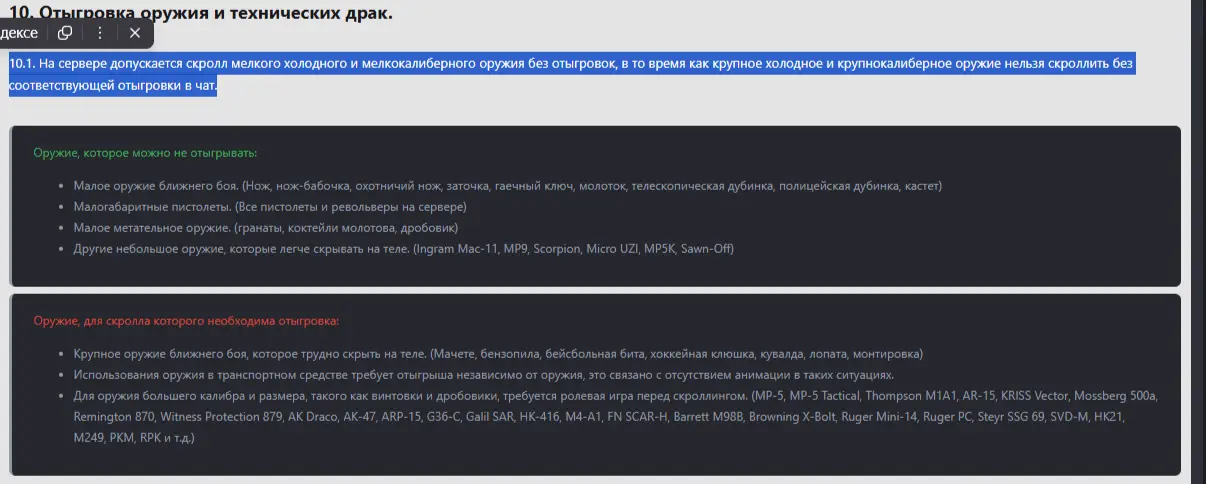The image size is (1206, 484).
Task: Click the "Малое оружие ближнего боя" bullet
Action: [507, 186]
